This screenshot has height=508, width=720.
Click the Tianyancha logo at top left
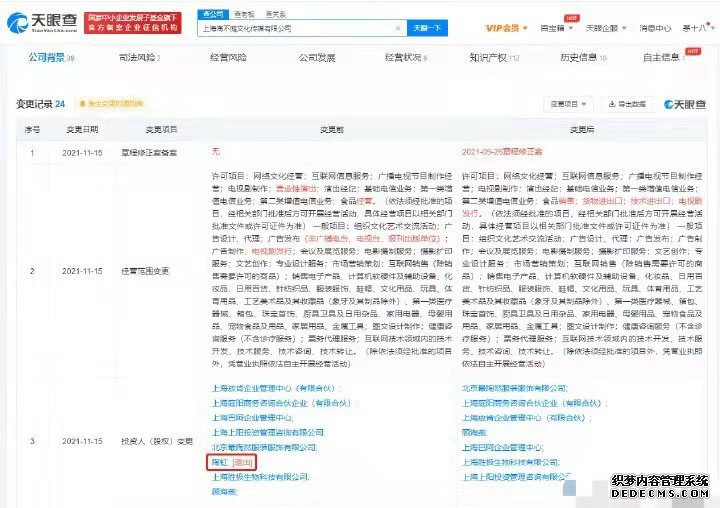(x=42, y=23)
